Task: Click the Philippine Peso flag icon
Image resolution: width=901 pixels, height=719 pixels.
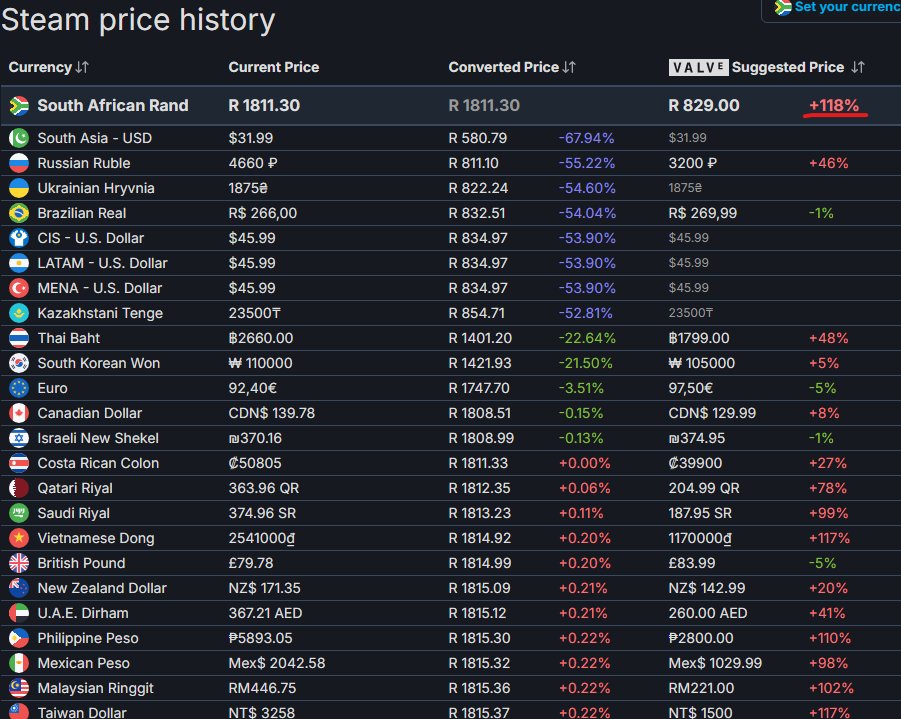Action: [19, 639]
